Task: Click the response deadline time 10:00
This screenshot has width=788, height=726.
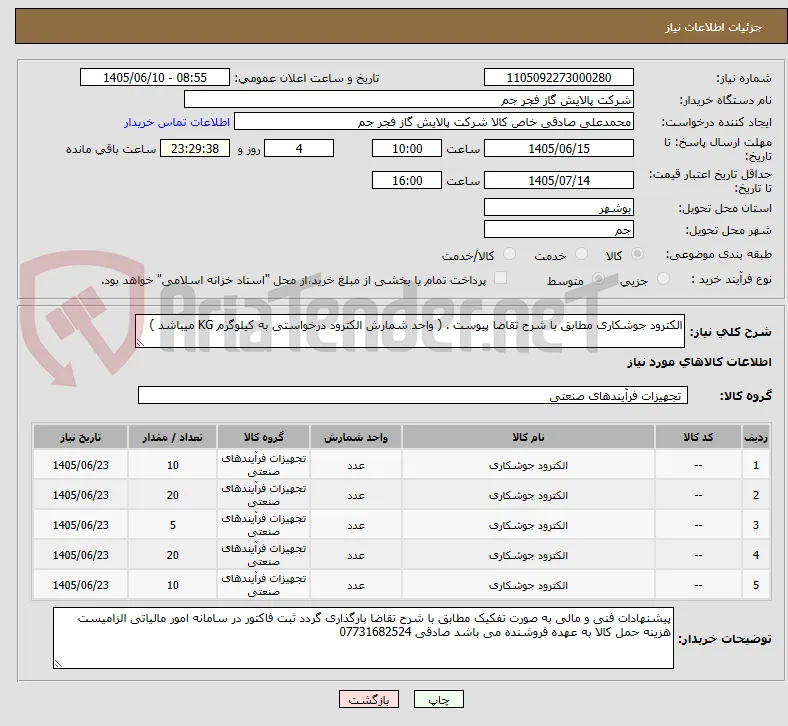Action: coord(407,148)
